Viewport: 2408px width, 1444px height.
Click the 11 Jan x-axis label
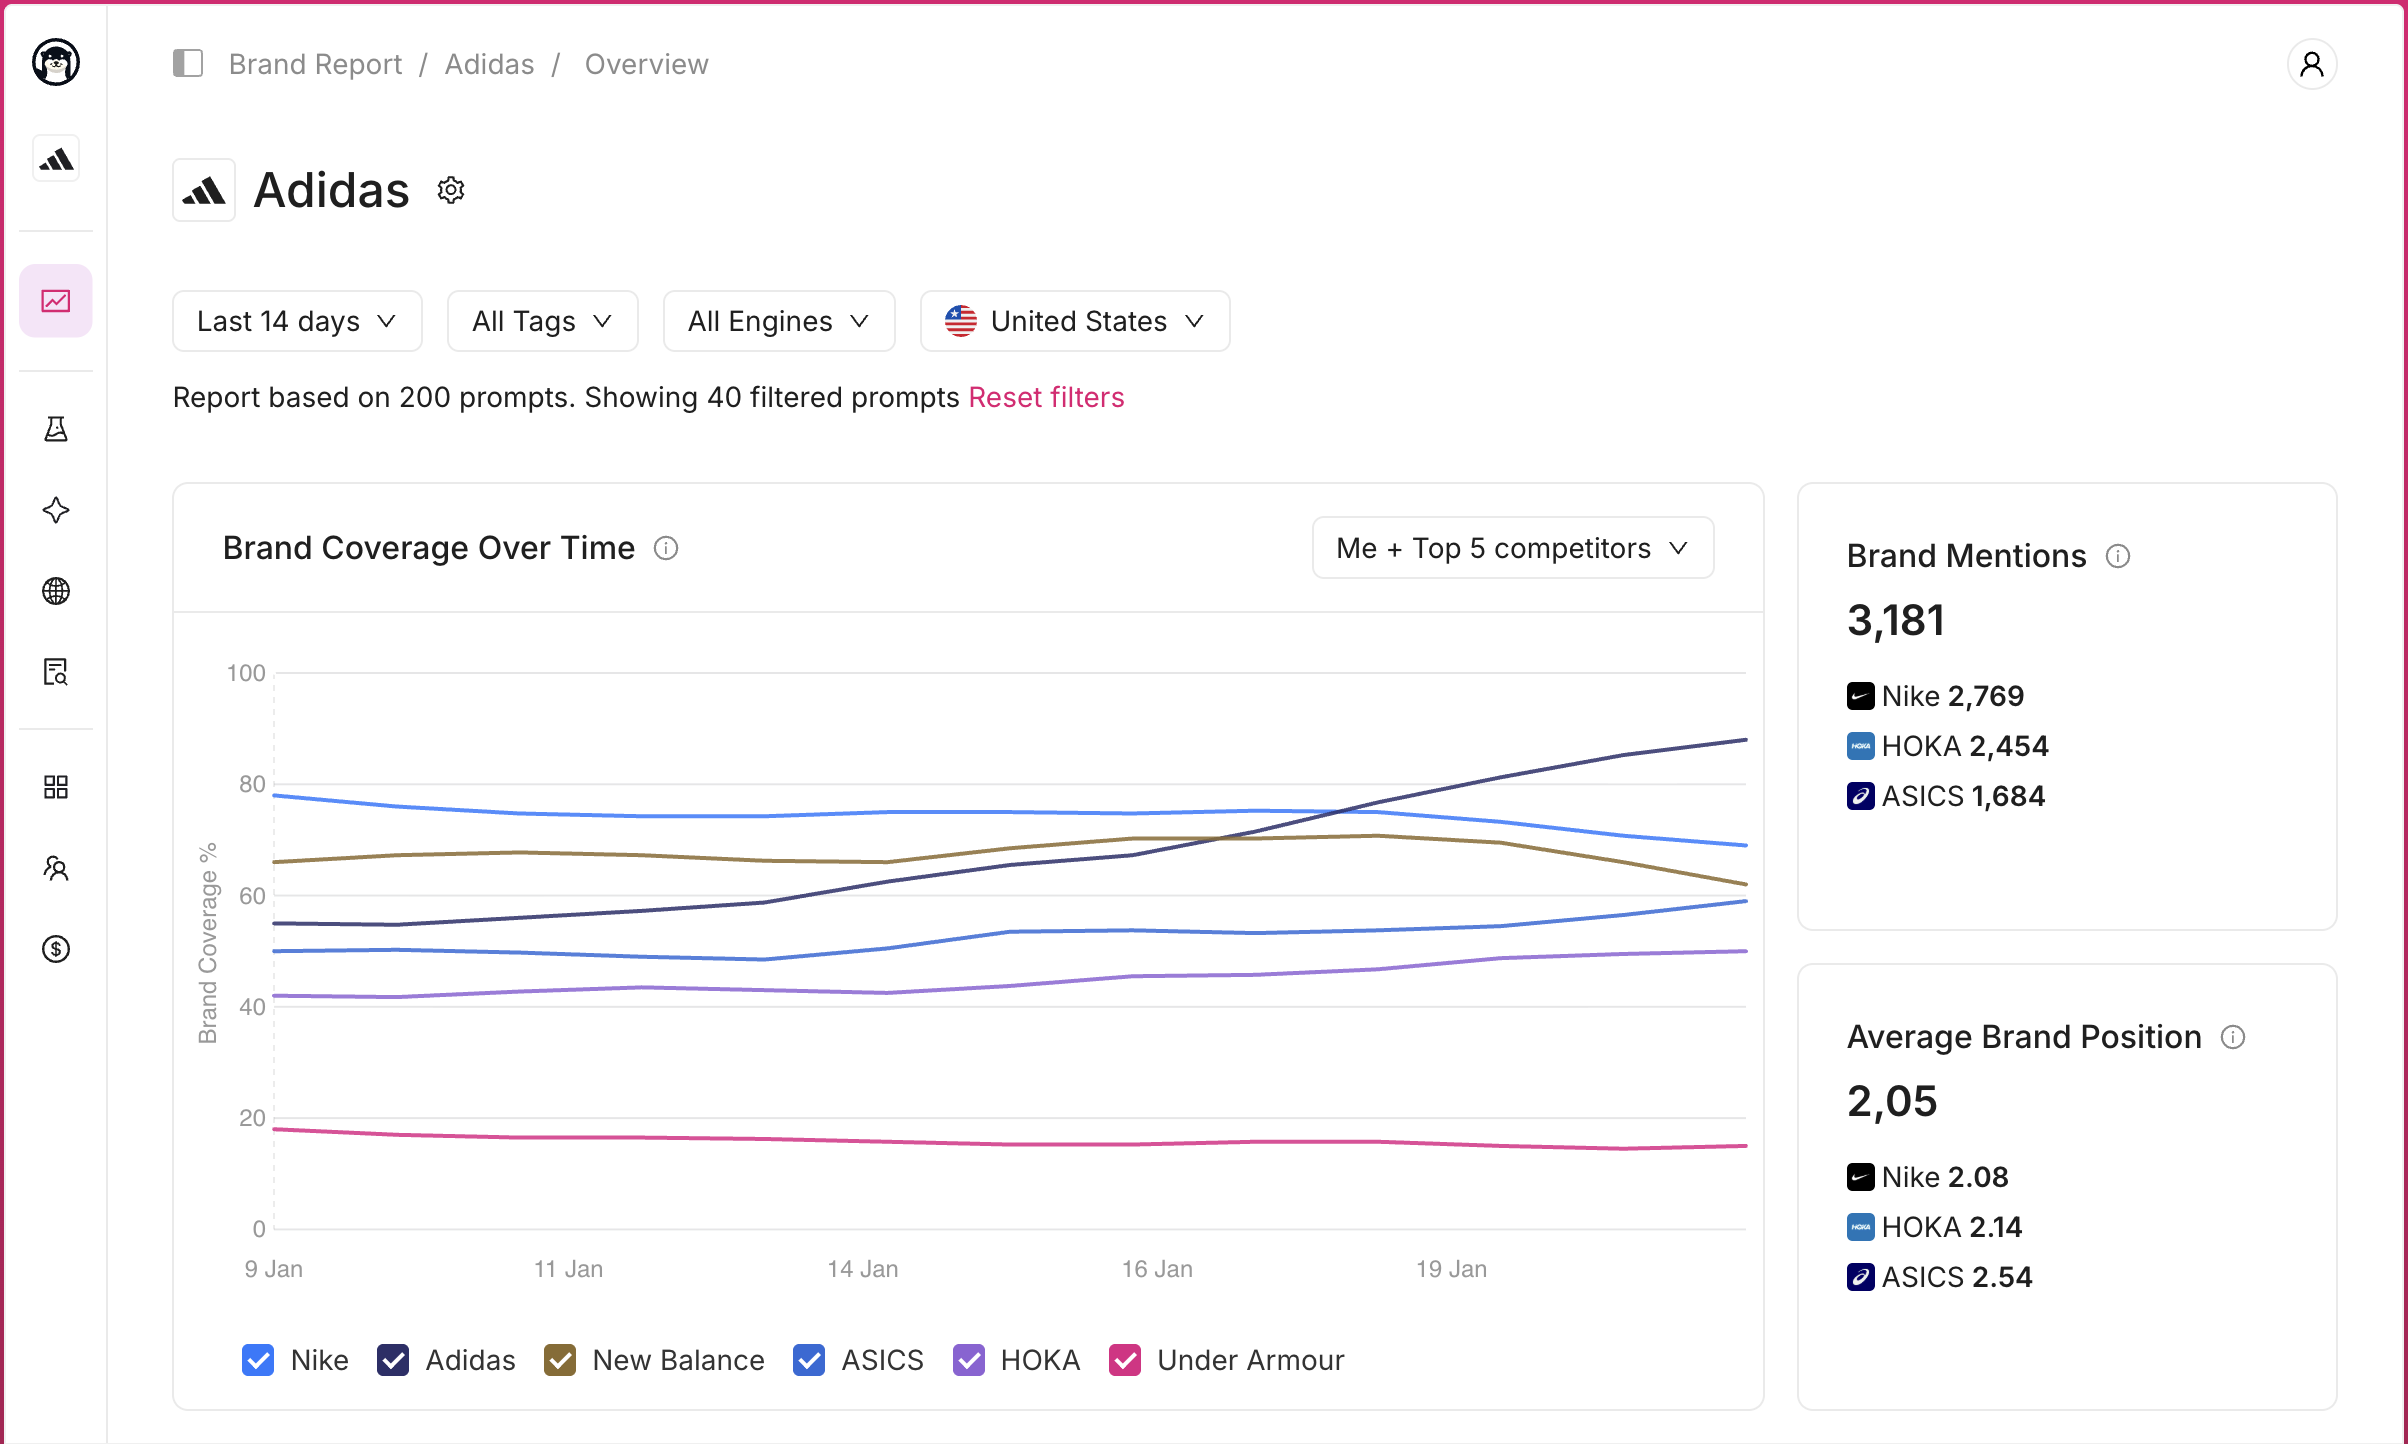click(x=568, y=1269)
